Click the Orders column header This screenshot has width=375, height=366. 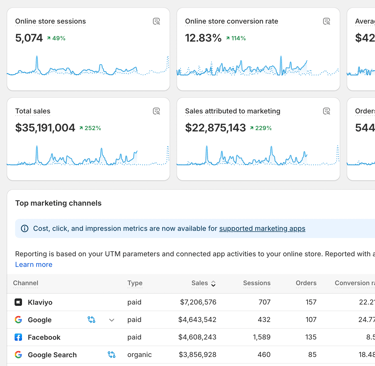306,283
